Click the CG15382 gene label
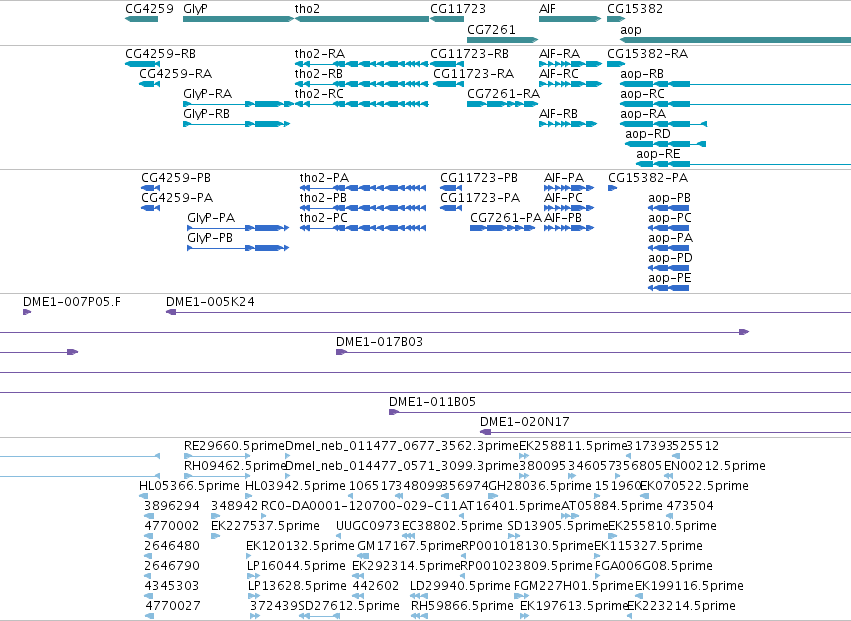This screenshot has height=621, width=851. coord(635,9)
